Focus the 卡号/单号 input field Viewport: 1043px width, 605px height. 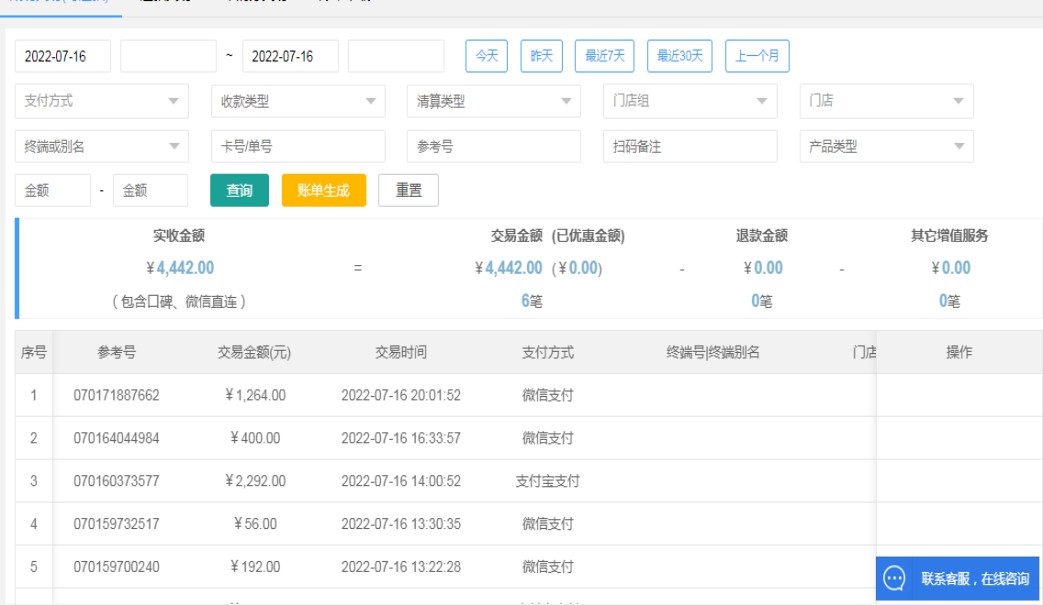click(x=298, y=146)
